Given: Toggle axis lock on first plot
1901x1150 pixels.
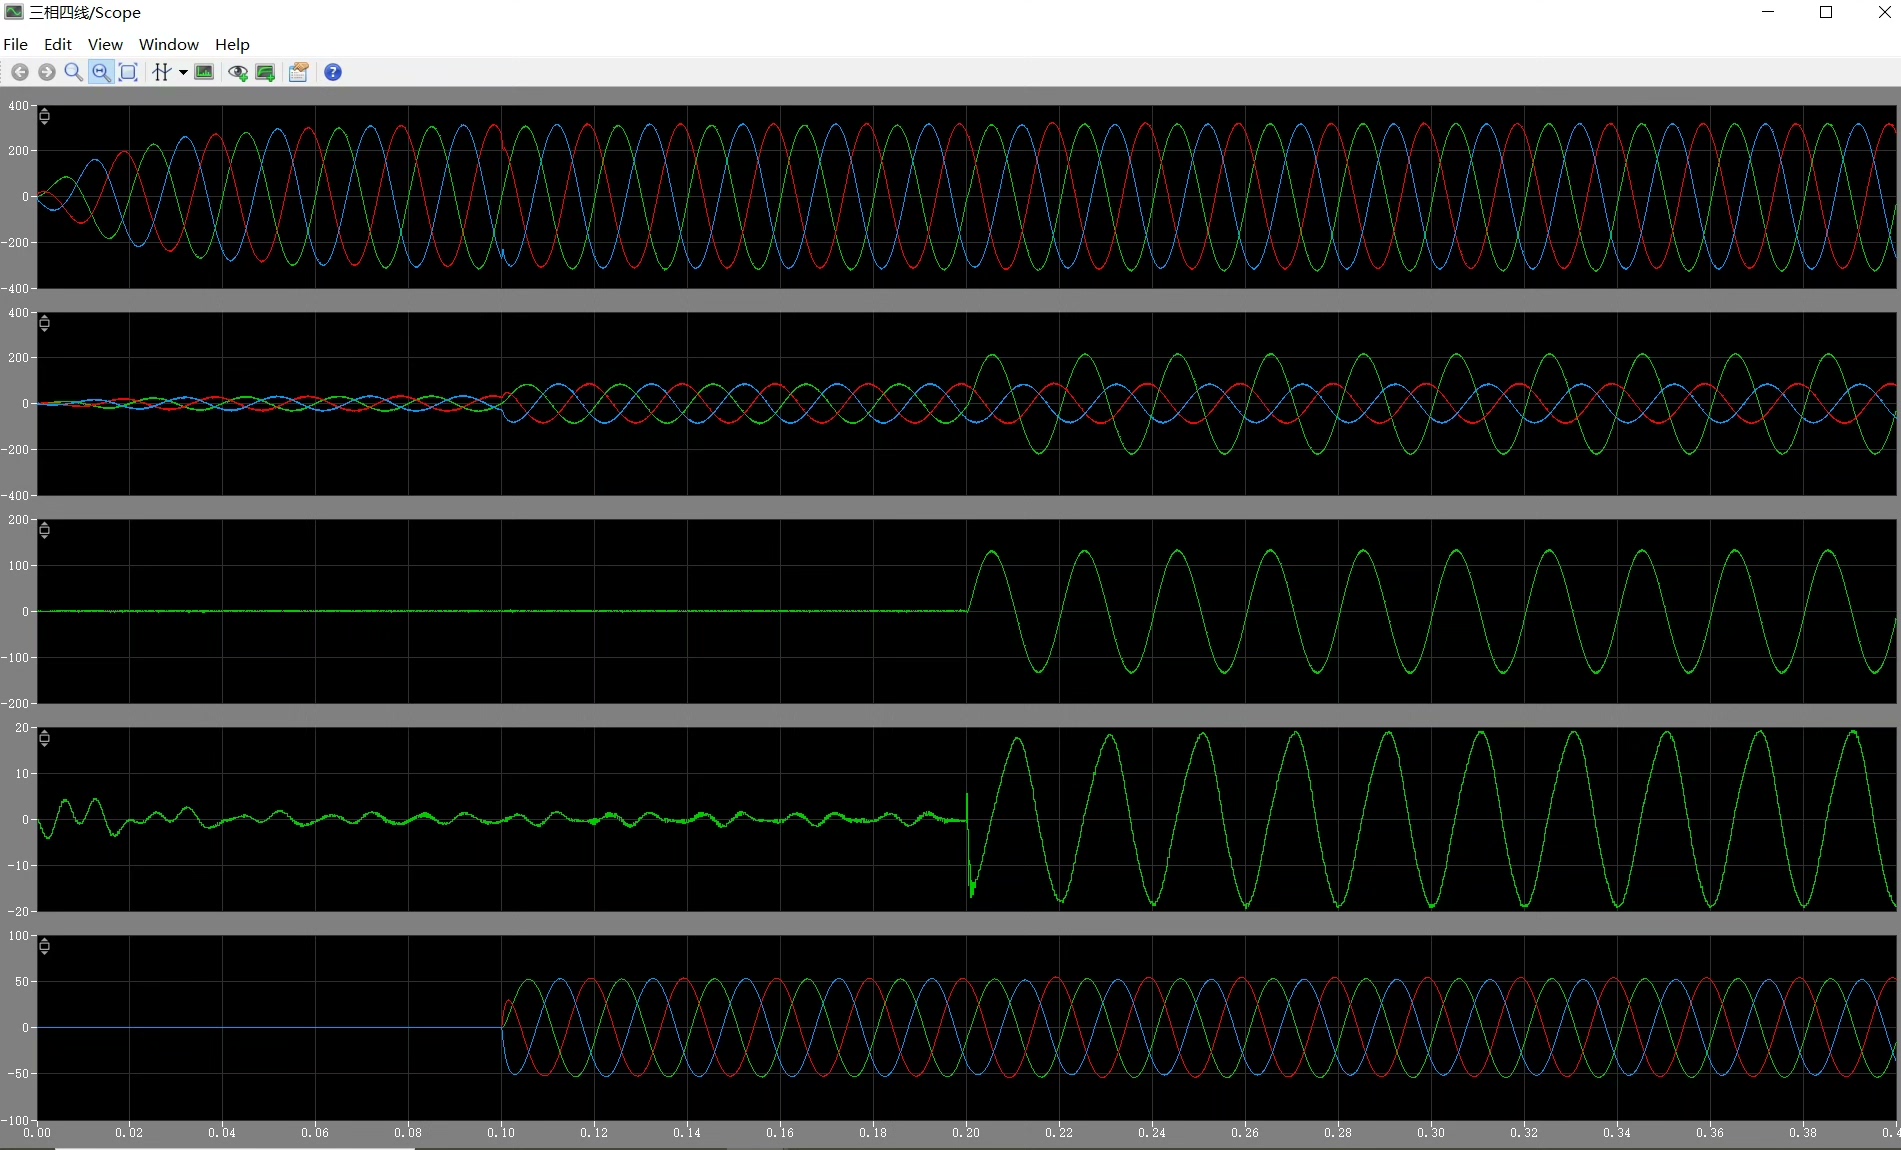Looking at the screenshot, I should click(x=44, y=117).
